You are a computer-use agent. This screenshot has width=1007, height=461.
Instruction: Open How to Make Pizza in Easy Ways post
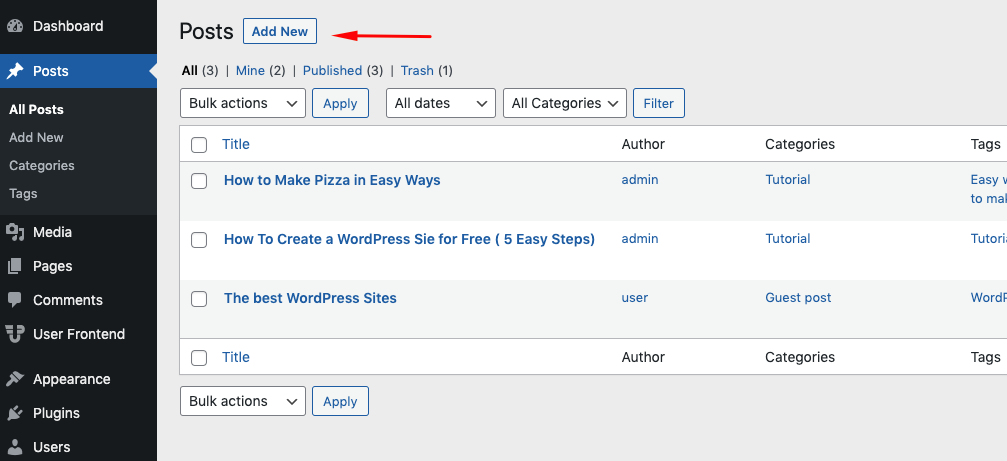[332, 180]
